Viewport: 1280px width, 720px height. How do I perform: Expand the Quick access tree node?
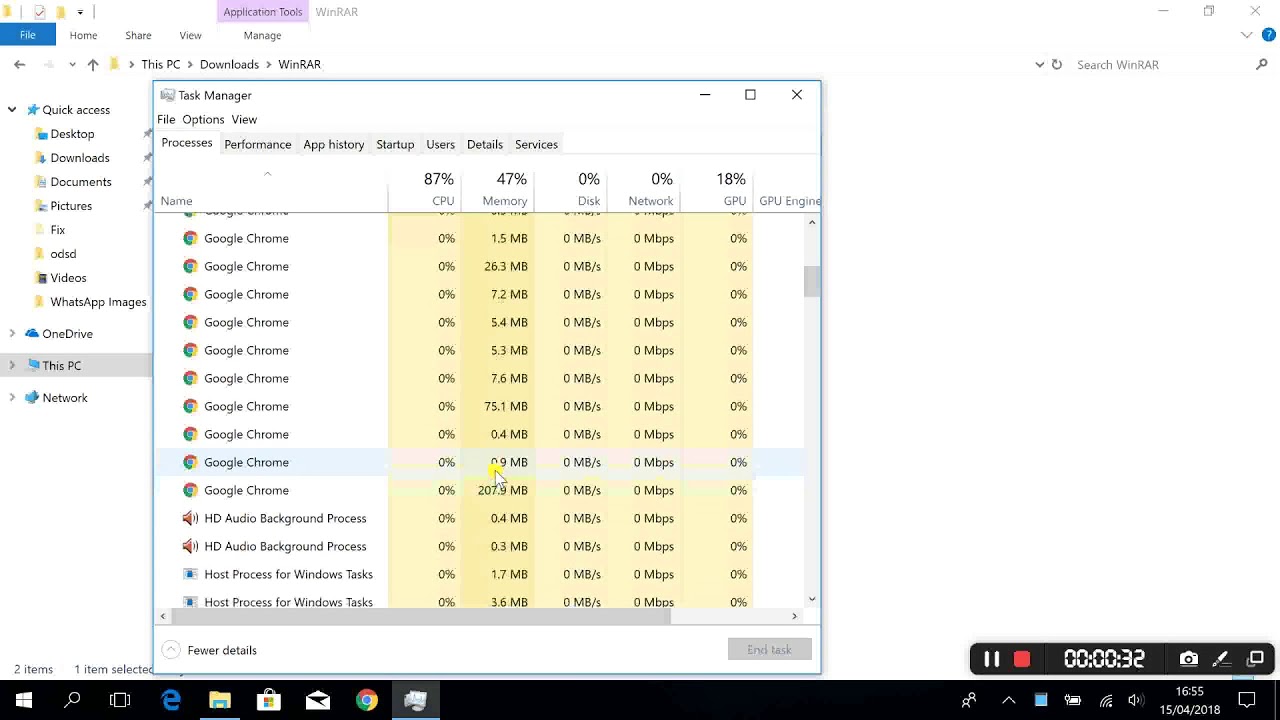(12, 110)
